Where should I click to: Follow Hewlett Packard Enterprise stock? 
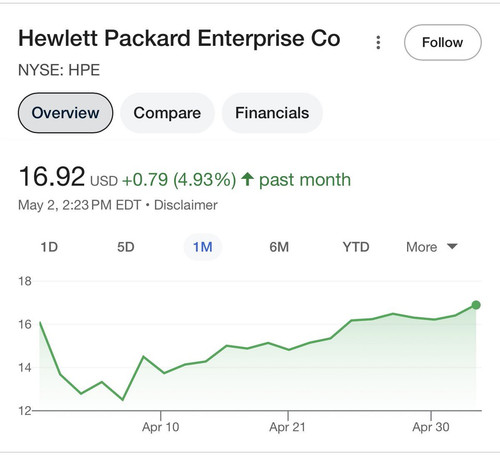tap(443, 42)
